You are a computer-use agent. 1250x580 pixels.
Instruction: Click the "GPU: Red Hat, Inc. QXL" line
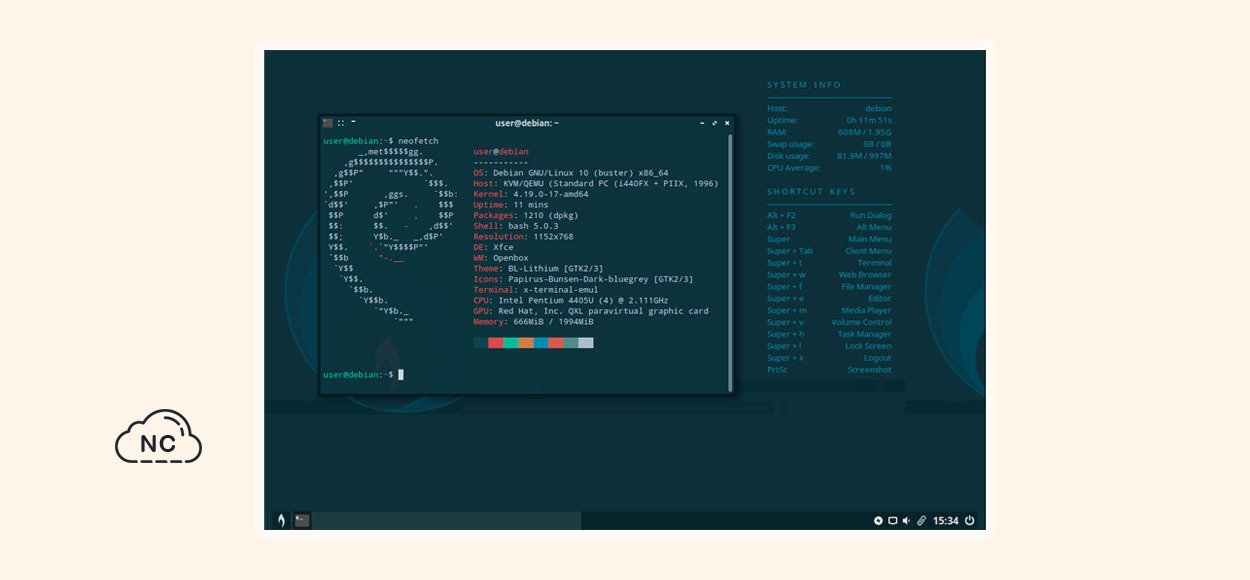click(x=591, y=311)
